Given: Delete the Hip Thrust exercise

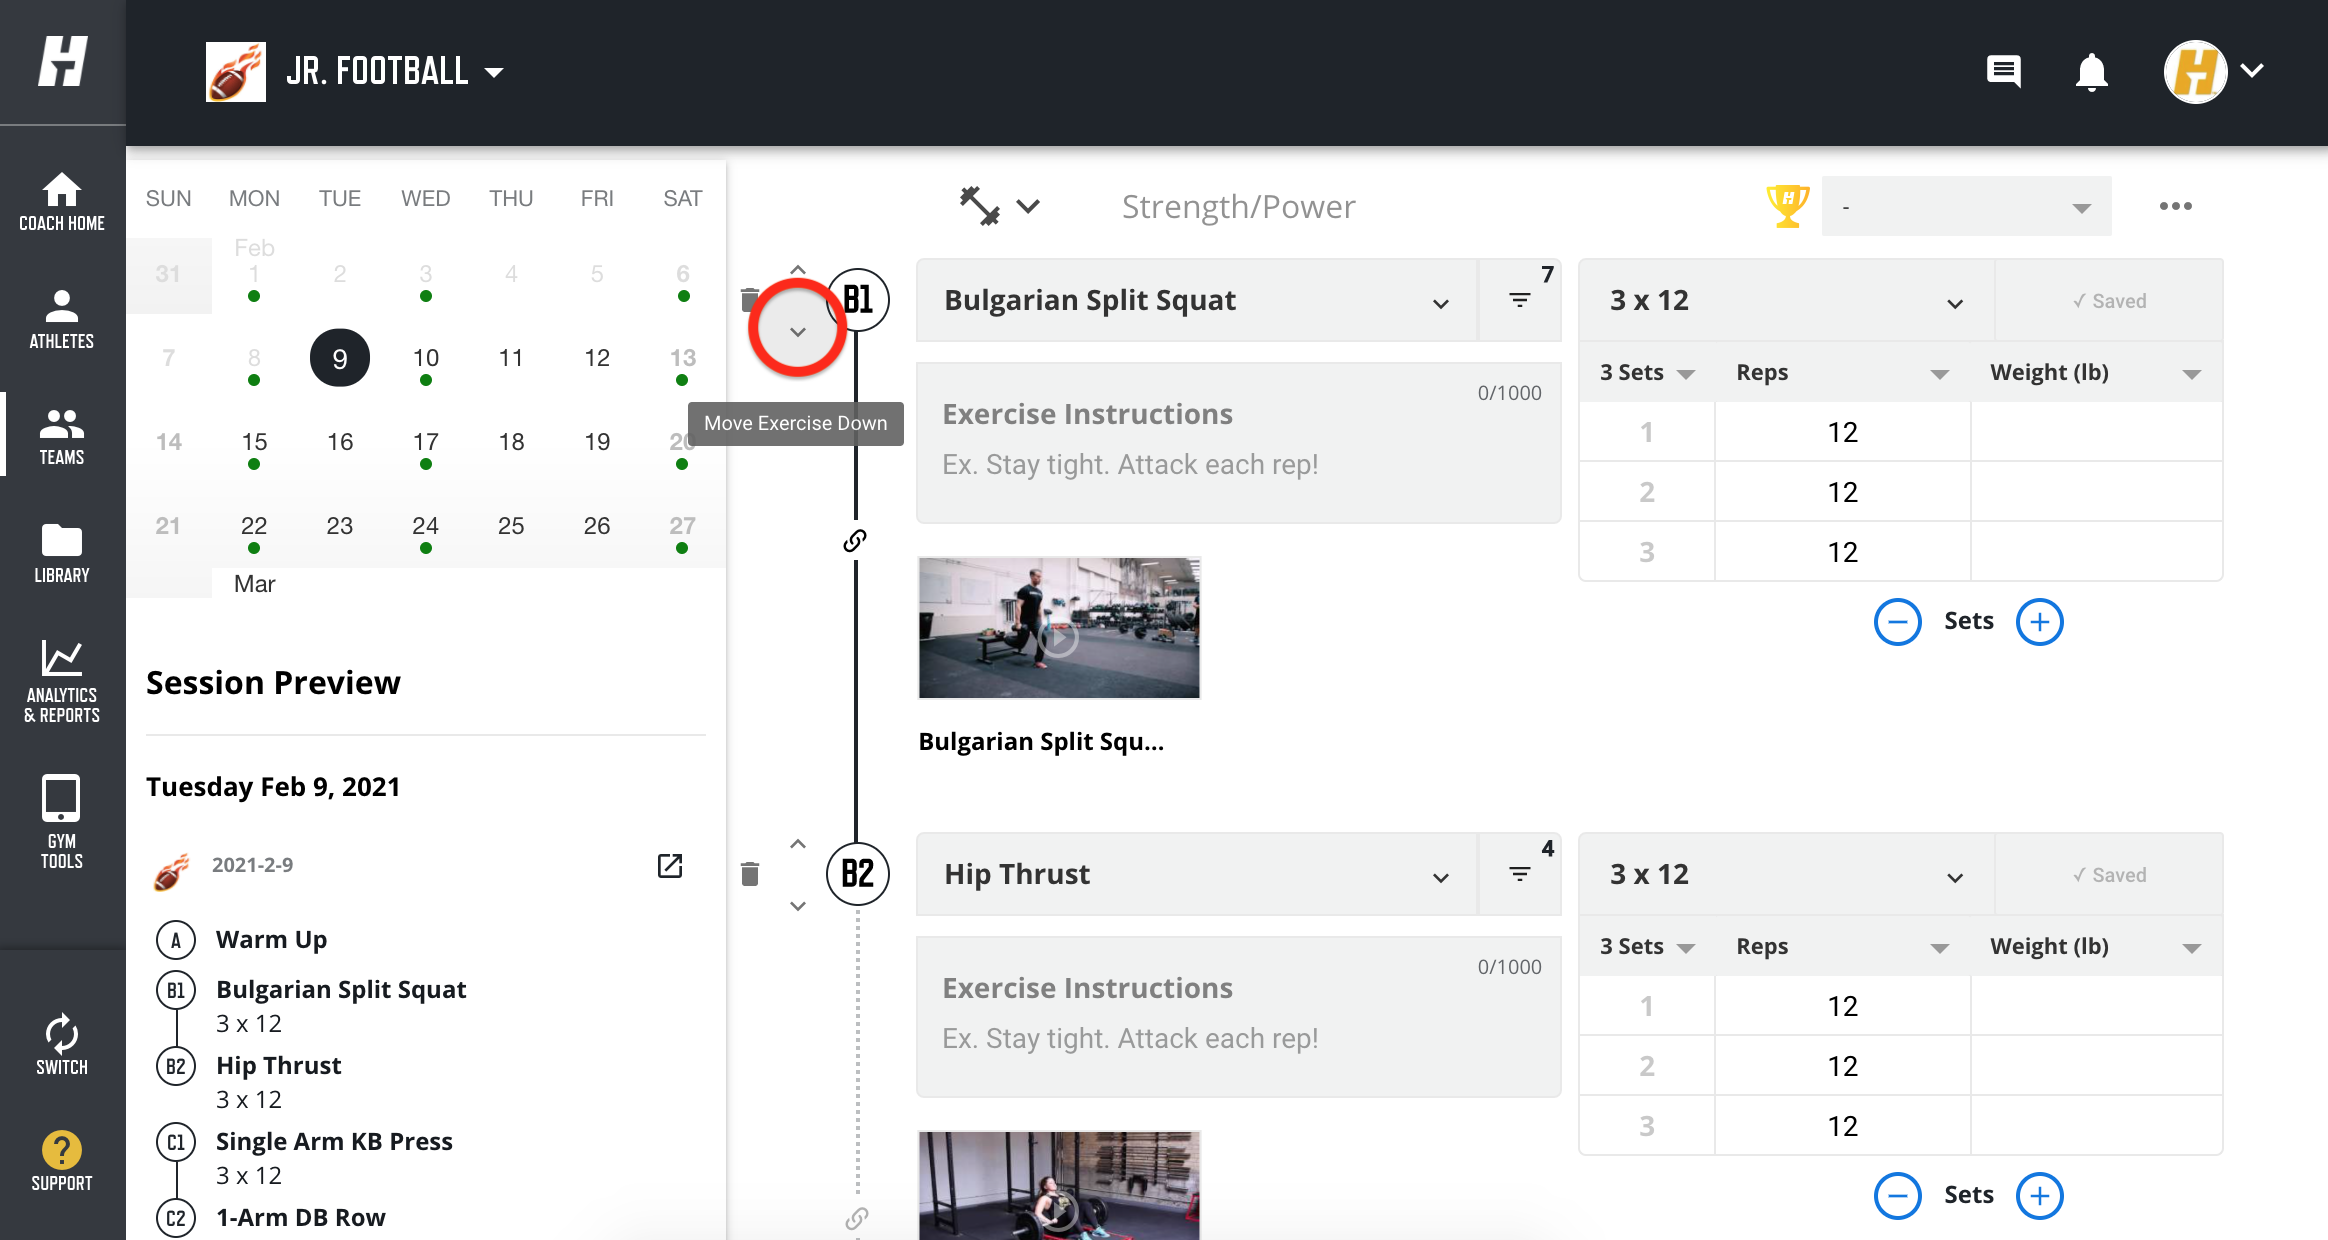Looking at the screenshot, I should point(750,874).
